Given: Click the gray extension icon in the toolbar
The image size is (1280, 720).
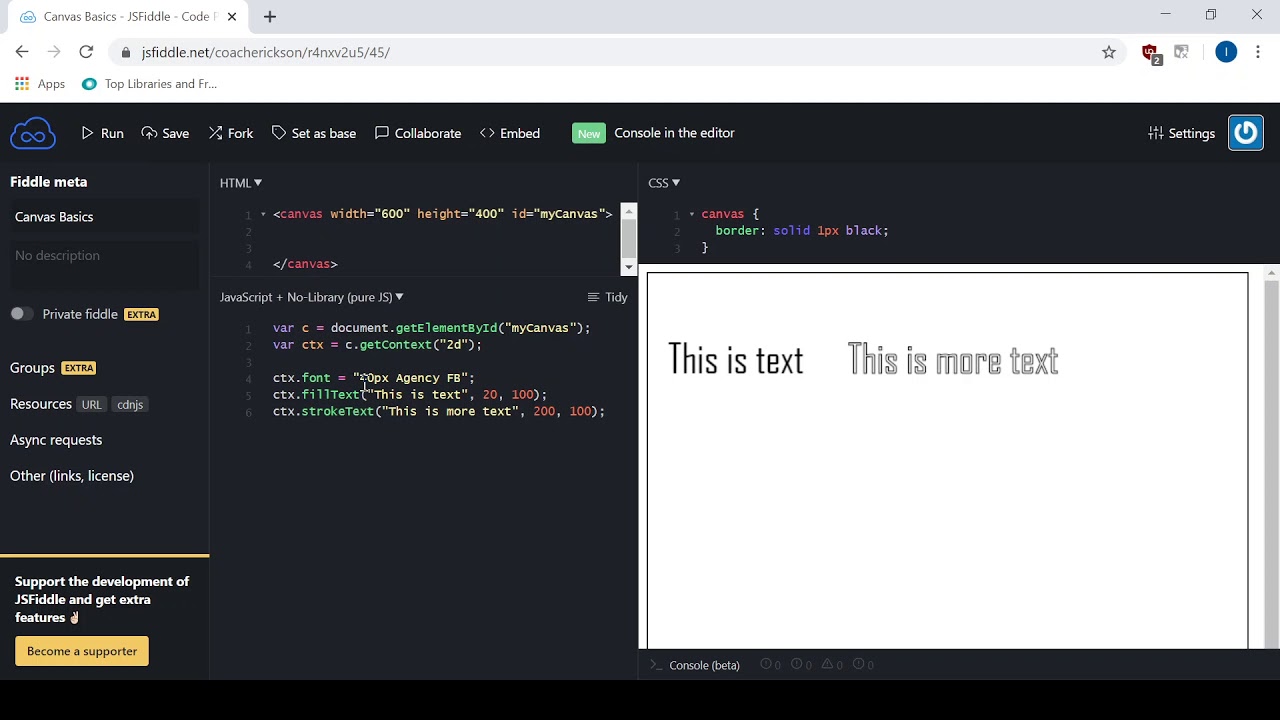Looking at the screenshot, I should (1181, 52).
